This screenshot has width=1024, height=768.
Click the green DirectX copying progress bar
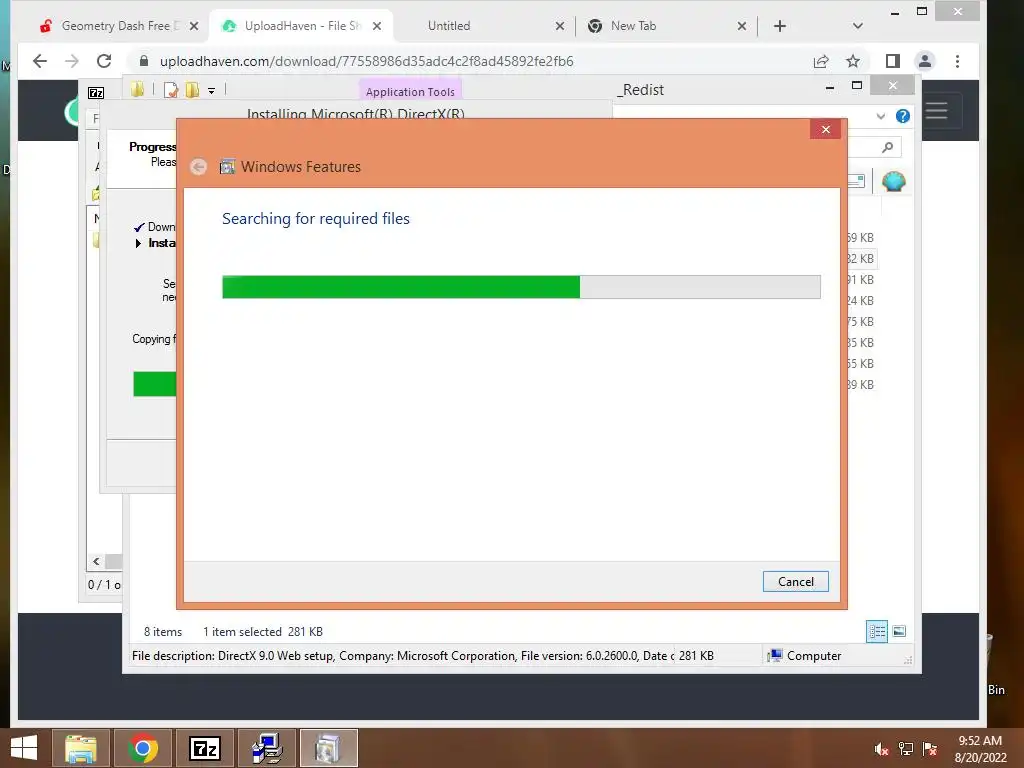[x=155, y=384]
